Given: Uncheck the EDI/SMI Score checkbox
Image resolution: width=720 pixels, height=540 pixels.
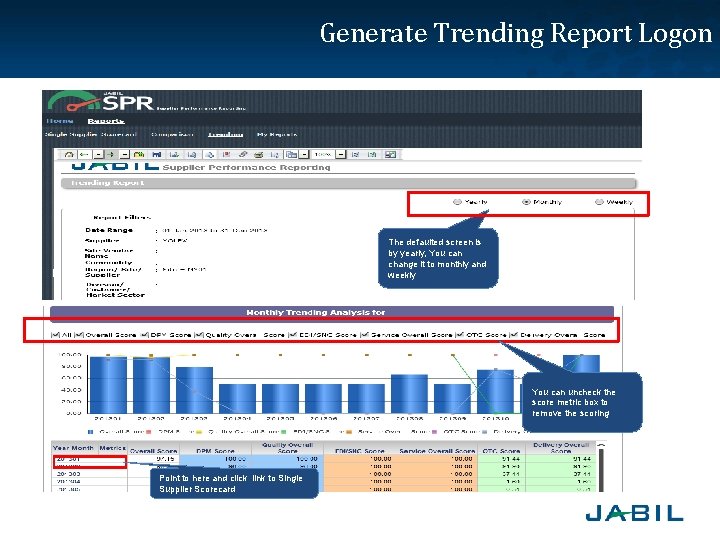Looking at the screenshot, I should 292,335.
